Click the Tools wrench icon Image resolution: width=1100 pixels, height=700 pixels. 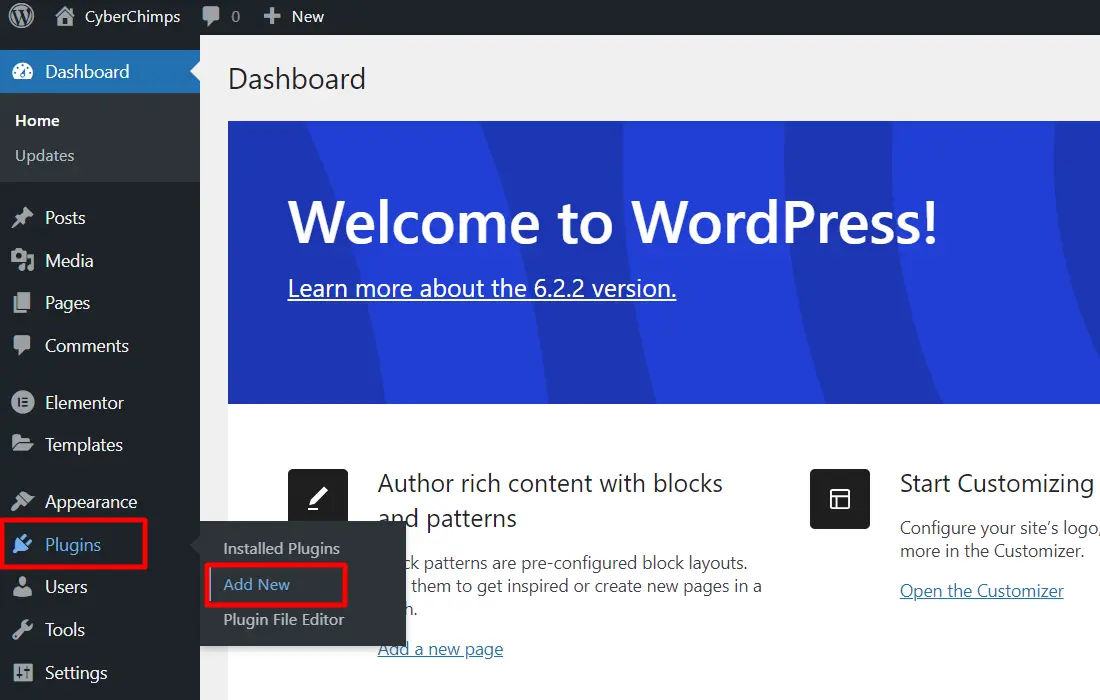click(22, 630)
